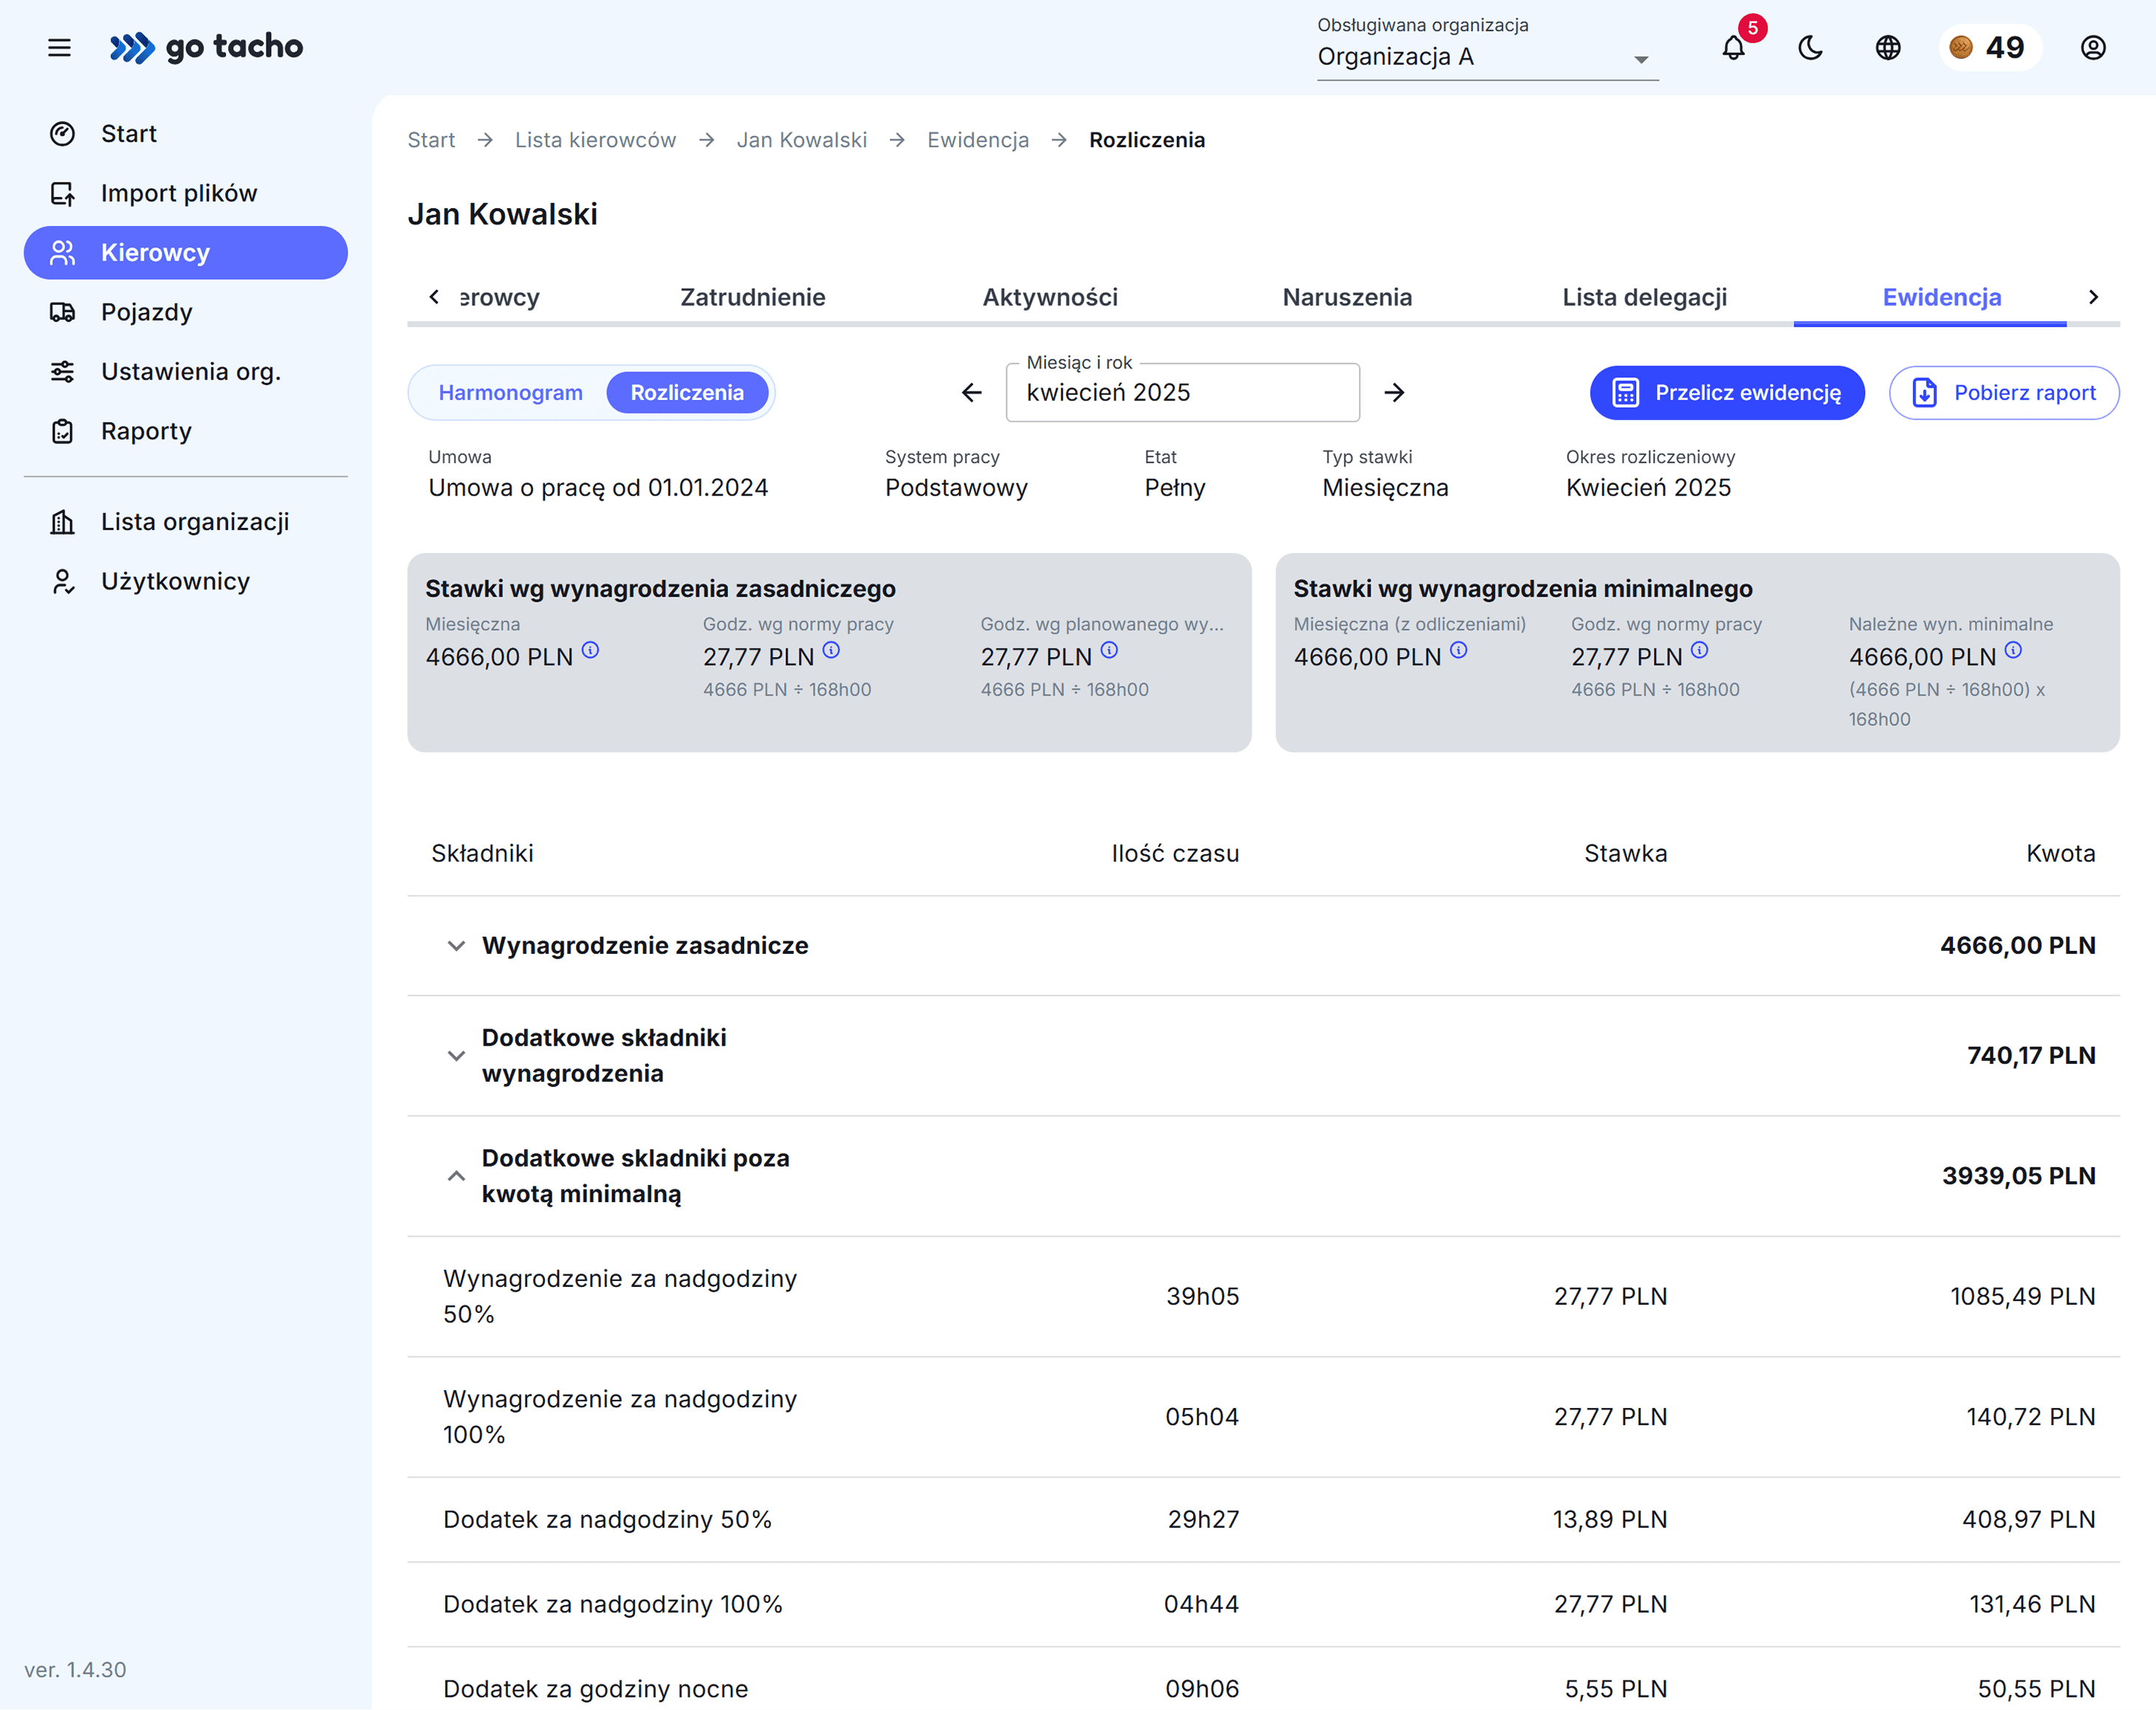Select Wynagrodzenie za nadgodziny 50% row
2156x1710 pixels.
coord(1263,1296)
